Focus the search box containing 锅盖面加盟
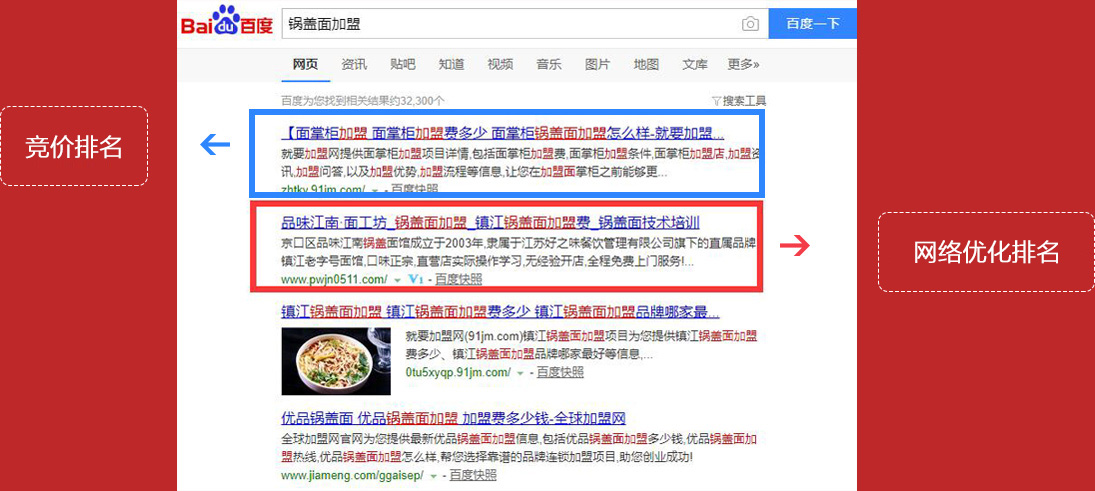This screenshot has width=1095, height=491. 510,24
